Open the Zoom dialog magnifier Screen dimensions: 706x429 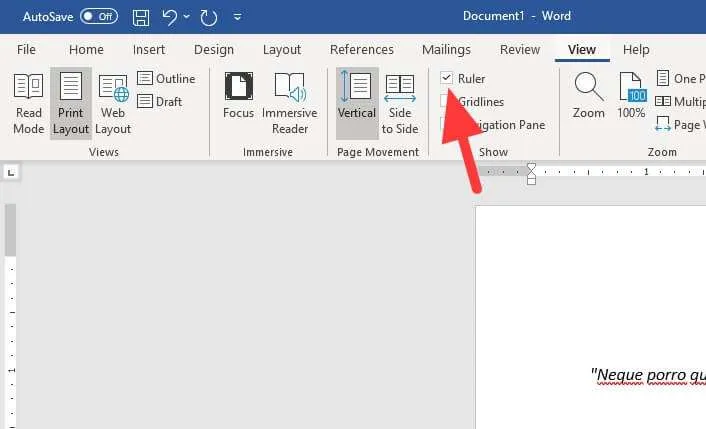click(588, 96)
